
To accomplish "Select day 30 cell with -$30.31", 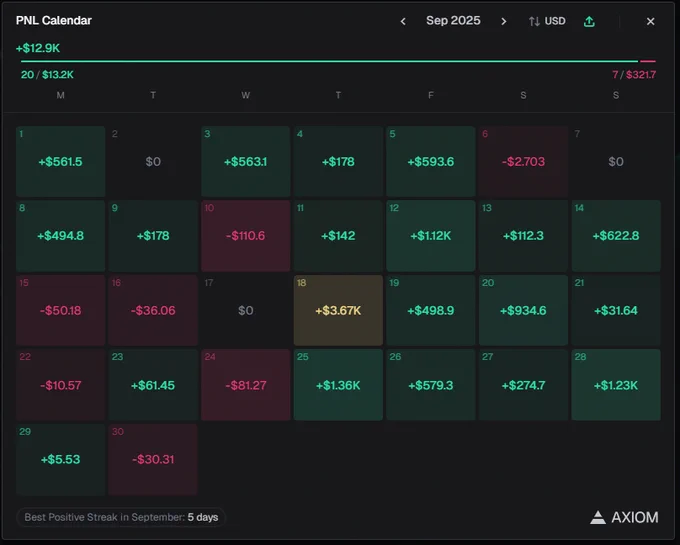I will (x=153, y=460).
